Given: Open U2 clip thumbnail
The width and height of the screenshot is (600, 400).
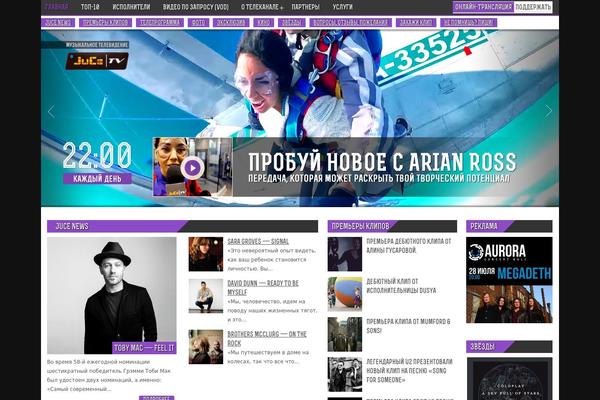Looking at the screenshot, I should pyautogui.click(x=345, y=374).
